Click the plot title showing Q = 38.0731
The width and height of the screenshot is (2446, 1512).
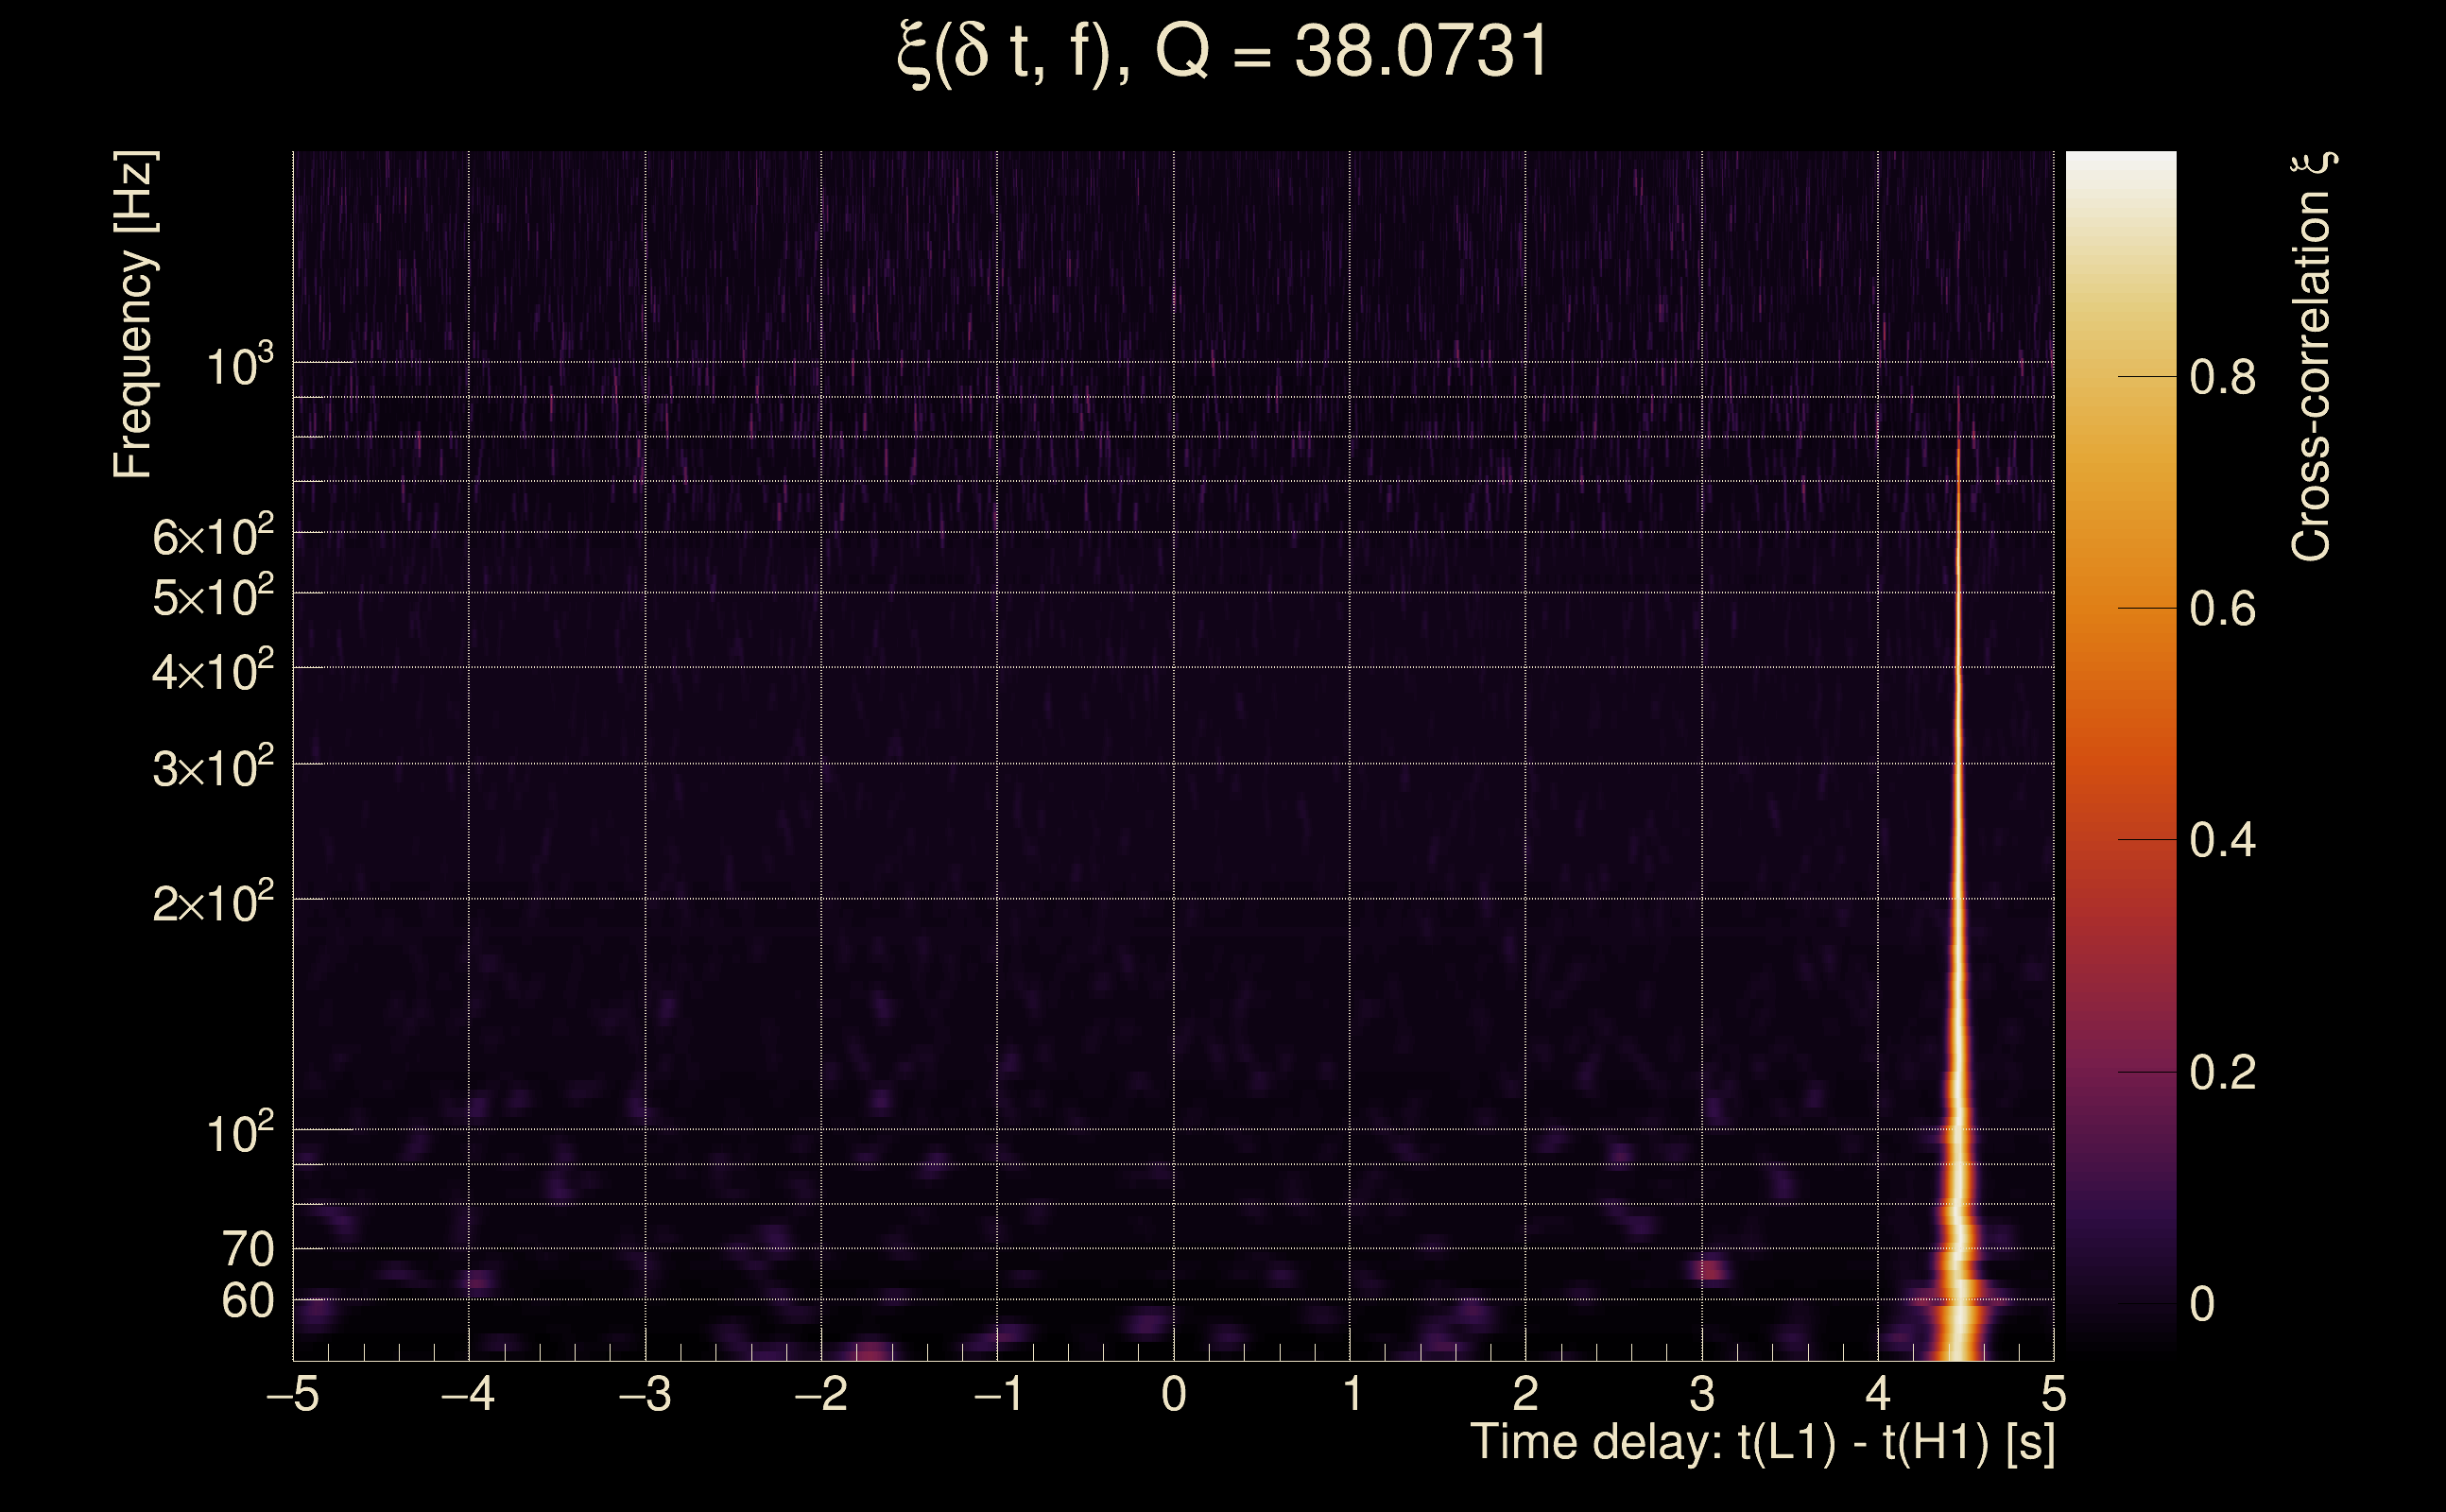[x=1222, y=52]
